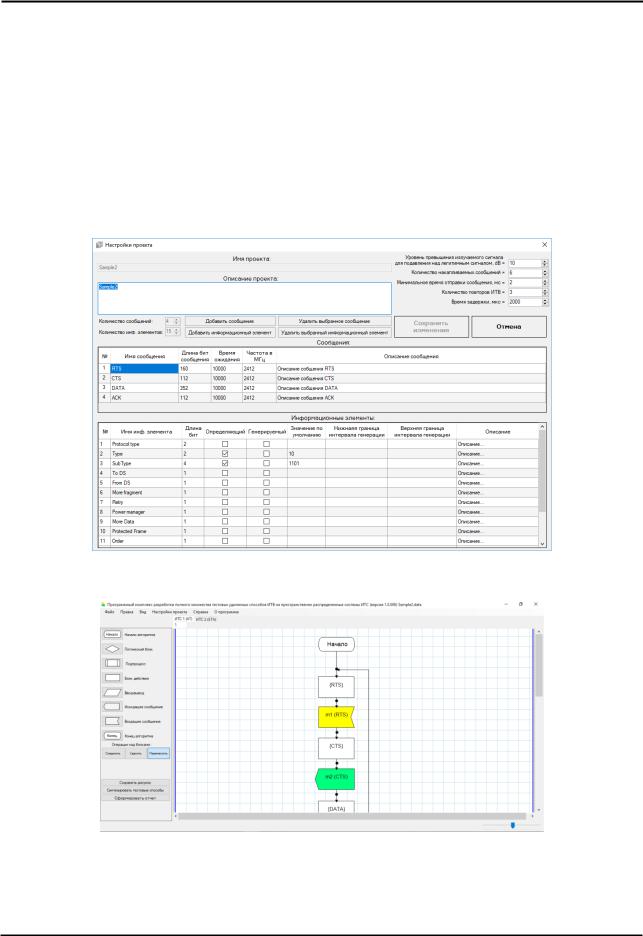The image size is (643, 936).
Task: Open the 'Правка' menu
Action: [x=127, y=612]
